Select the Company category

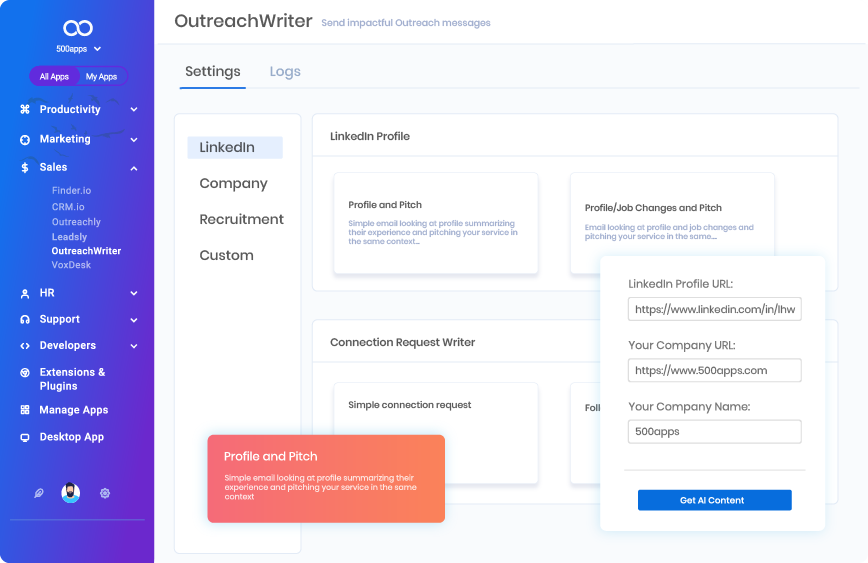tap(233, 183)
